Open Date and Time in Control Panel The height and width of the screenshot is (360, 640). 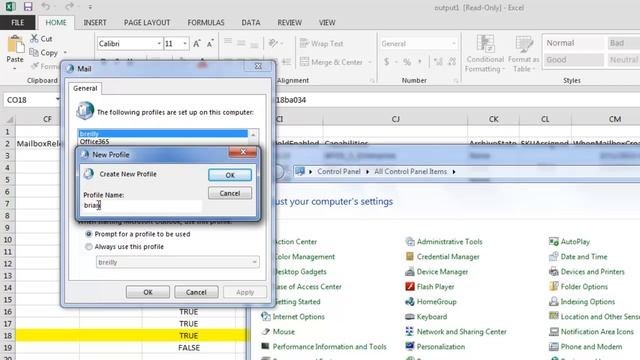coord(584,257)
